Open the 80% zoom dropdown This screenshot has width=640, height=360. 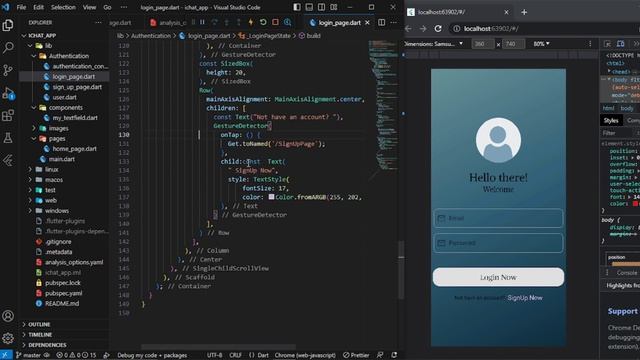click(541, 44)
